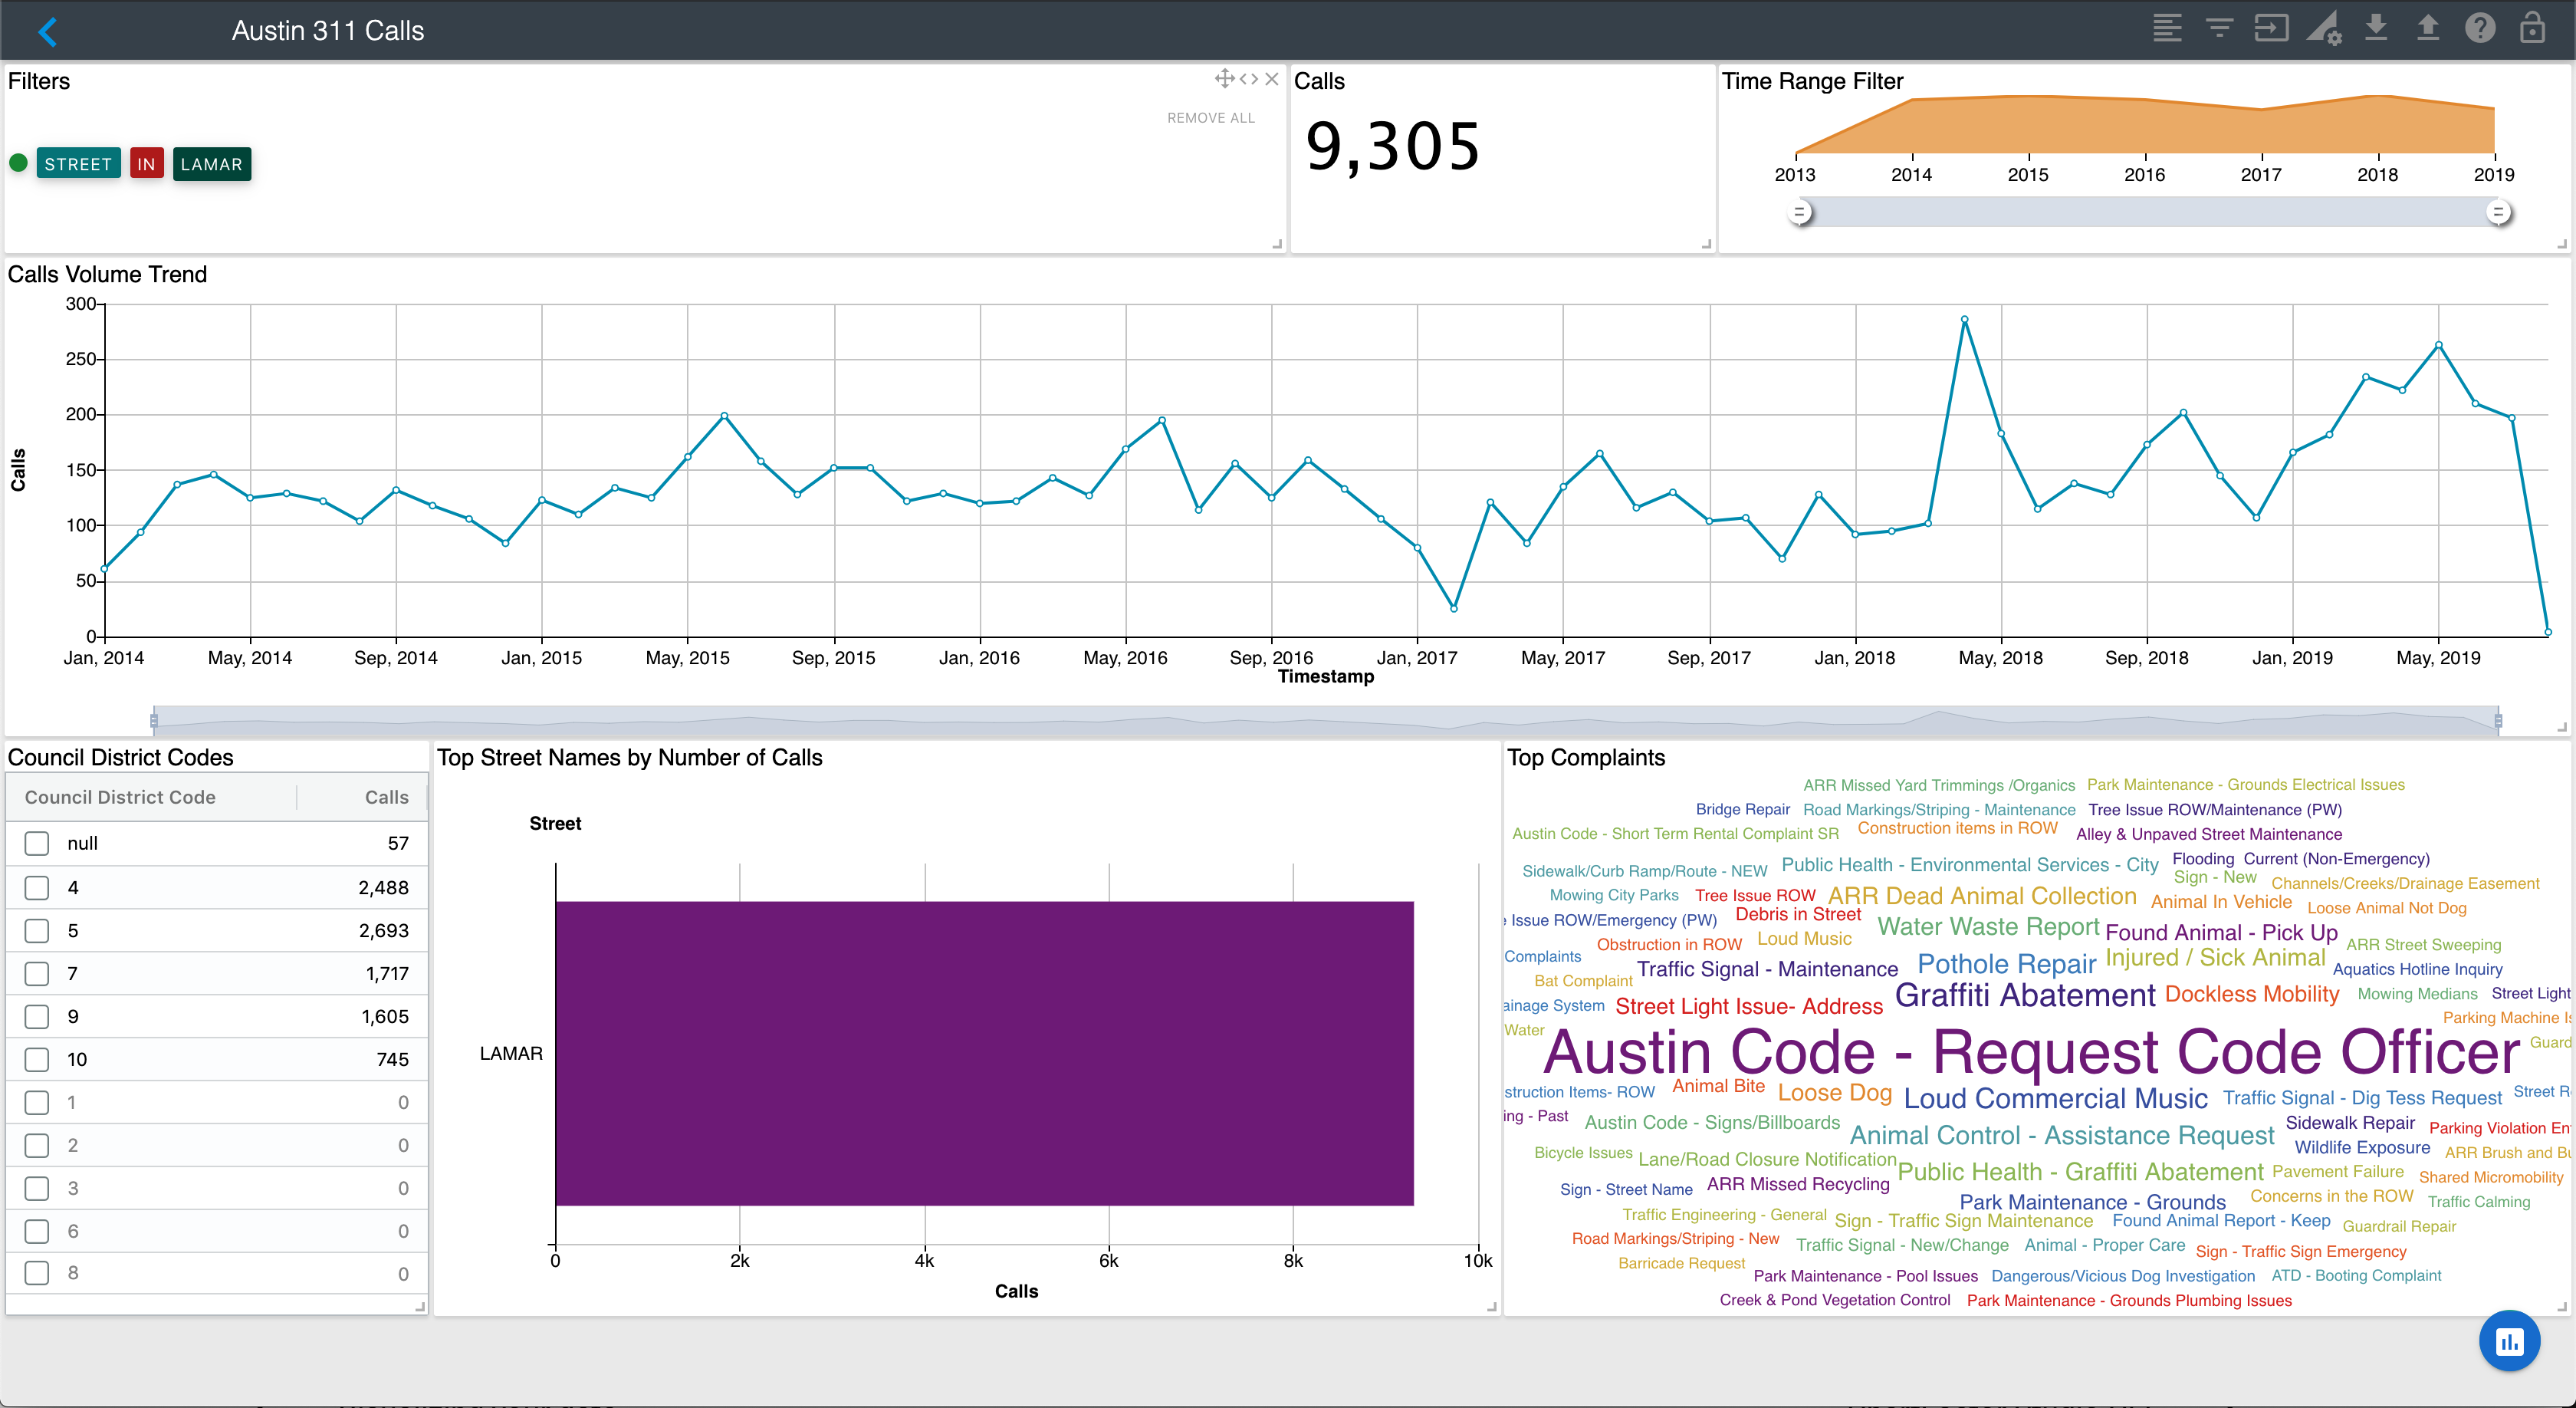The image size is (2576, 1408).
Task: Go back using the blue chevron arrow
Action: (x=47, y=31)
